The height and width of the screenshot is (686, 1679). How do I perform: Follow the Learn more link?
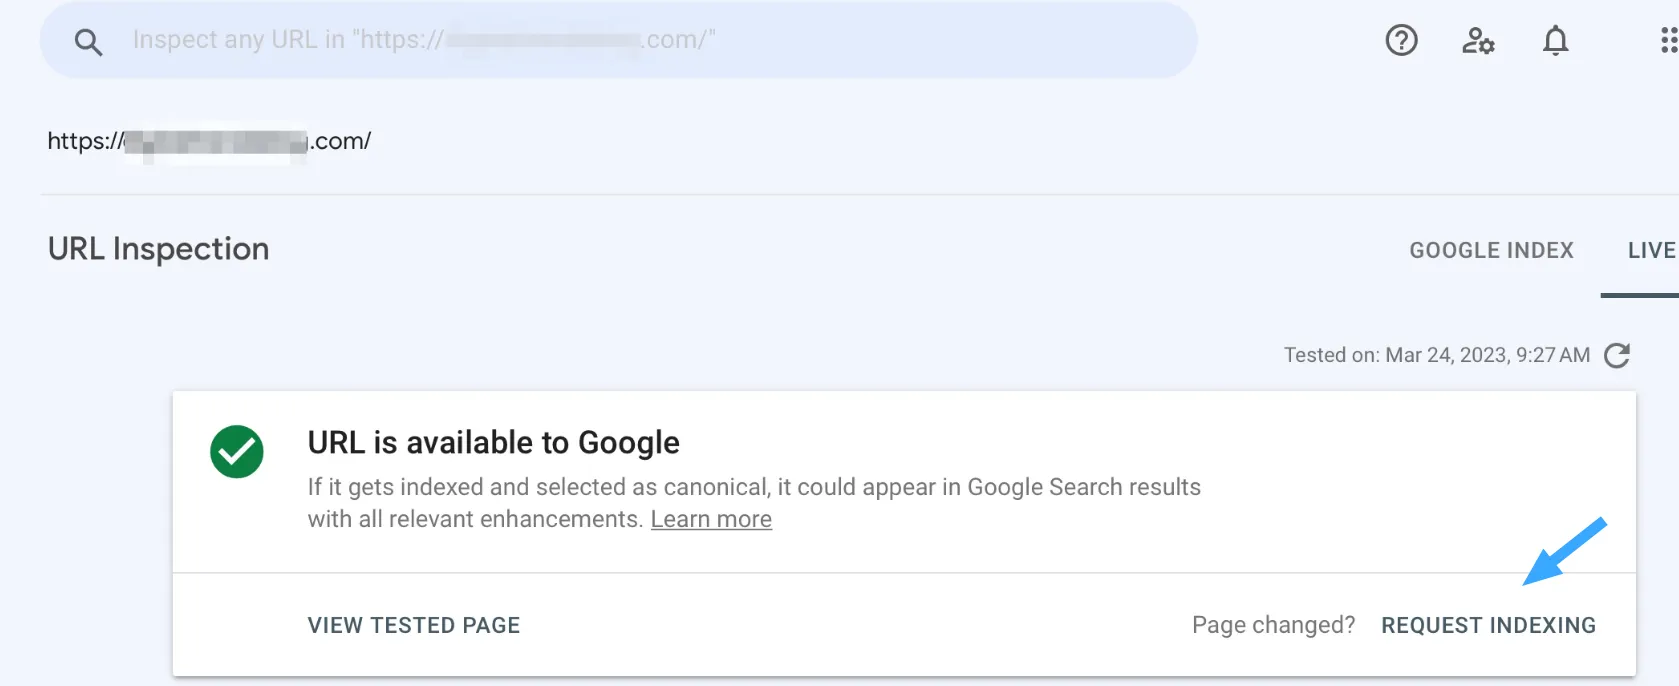pos(711,519)
